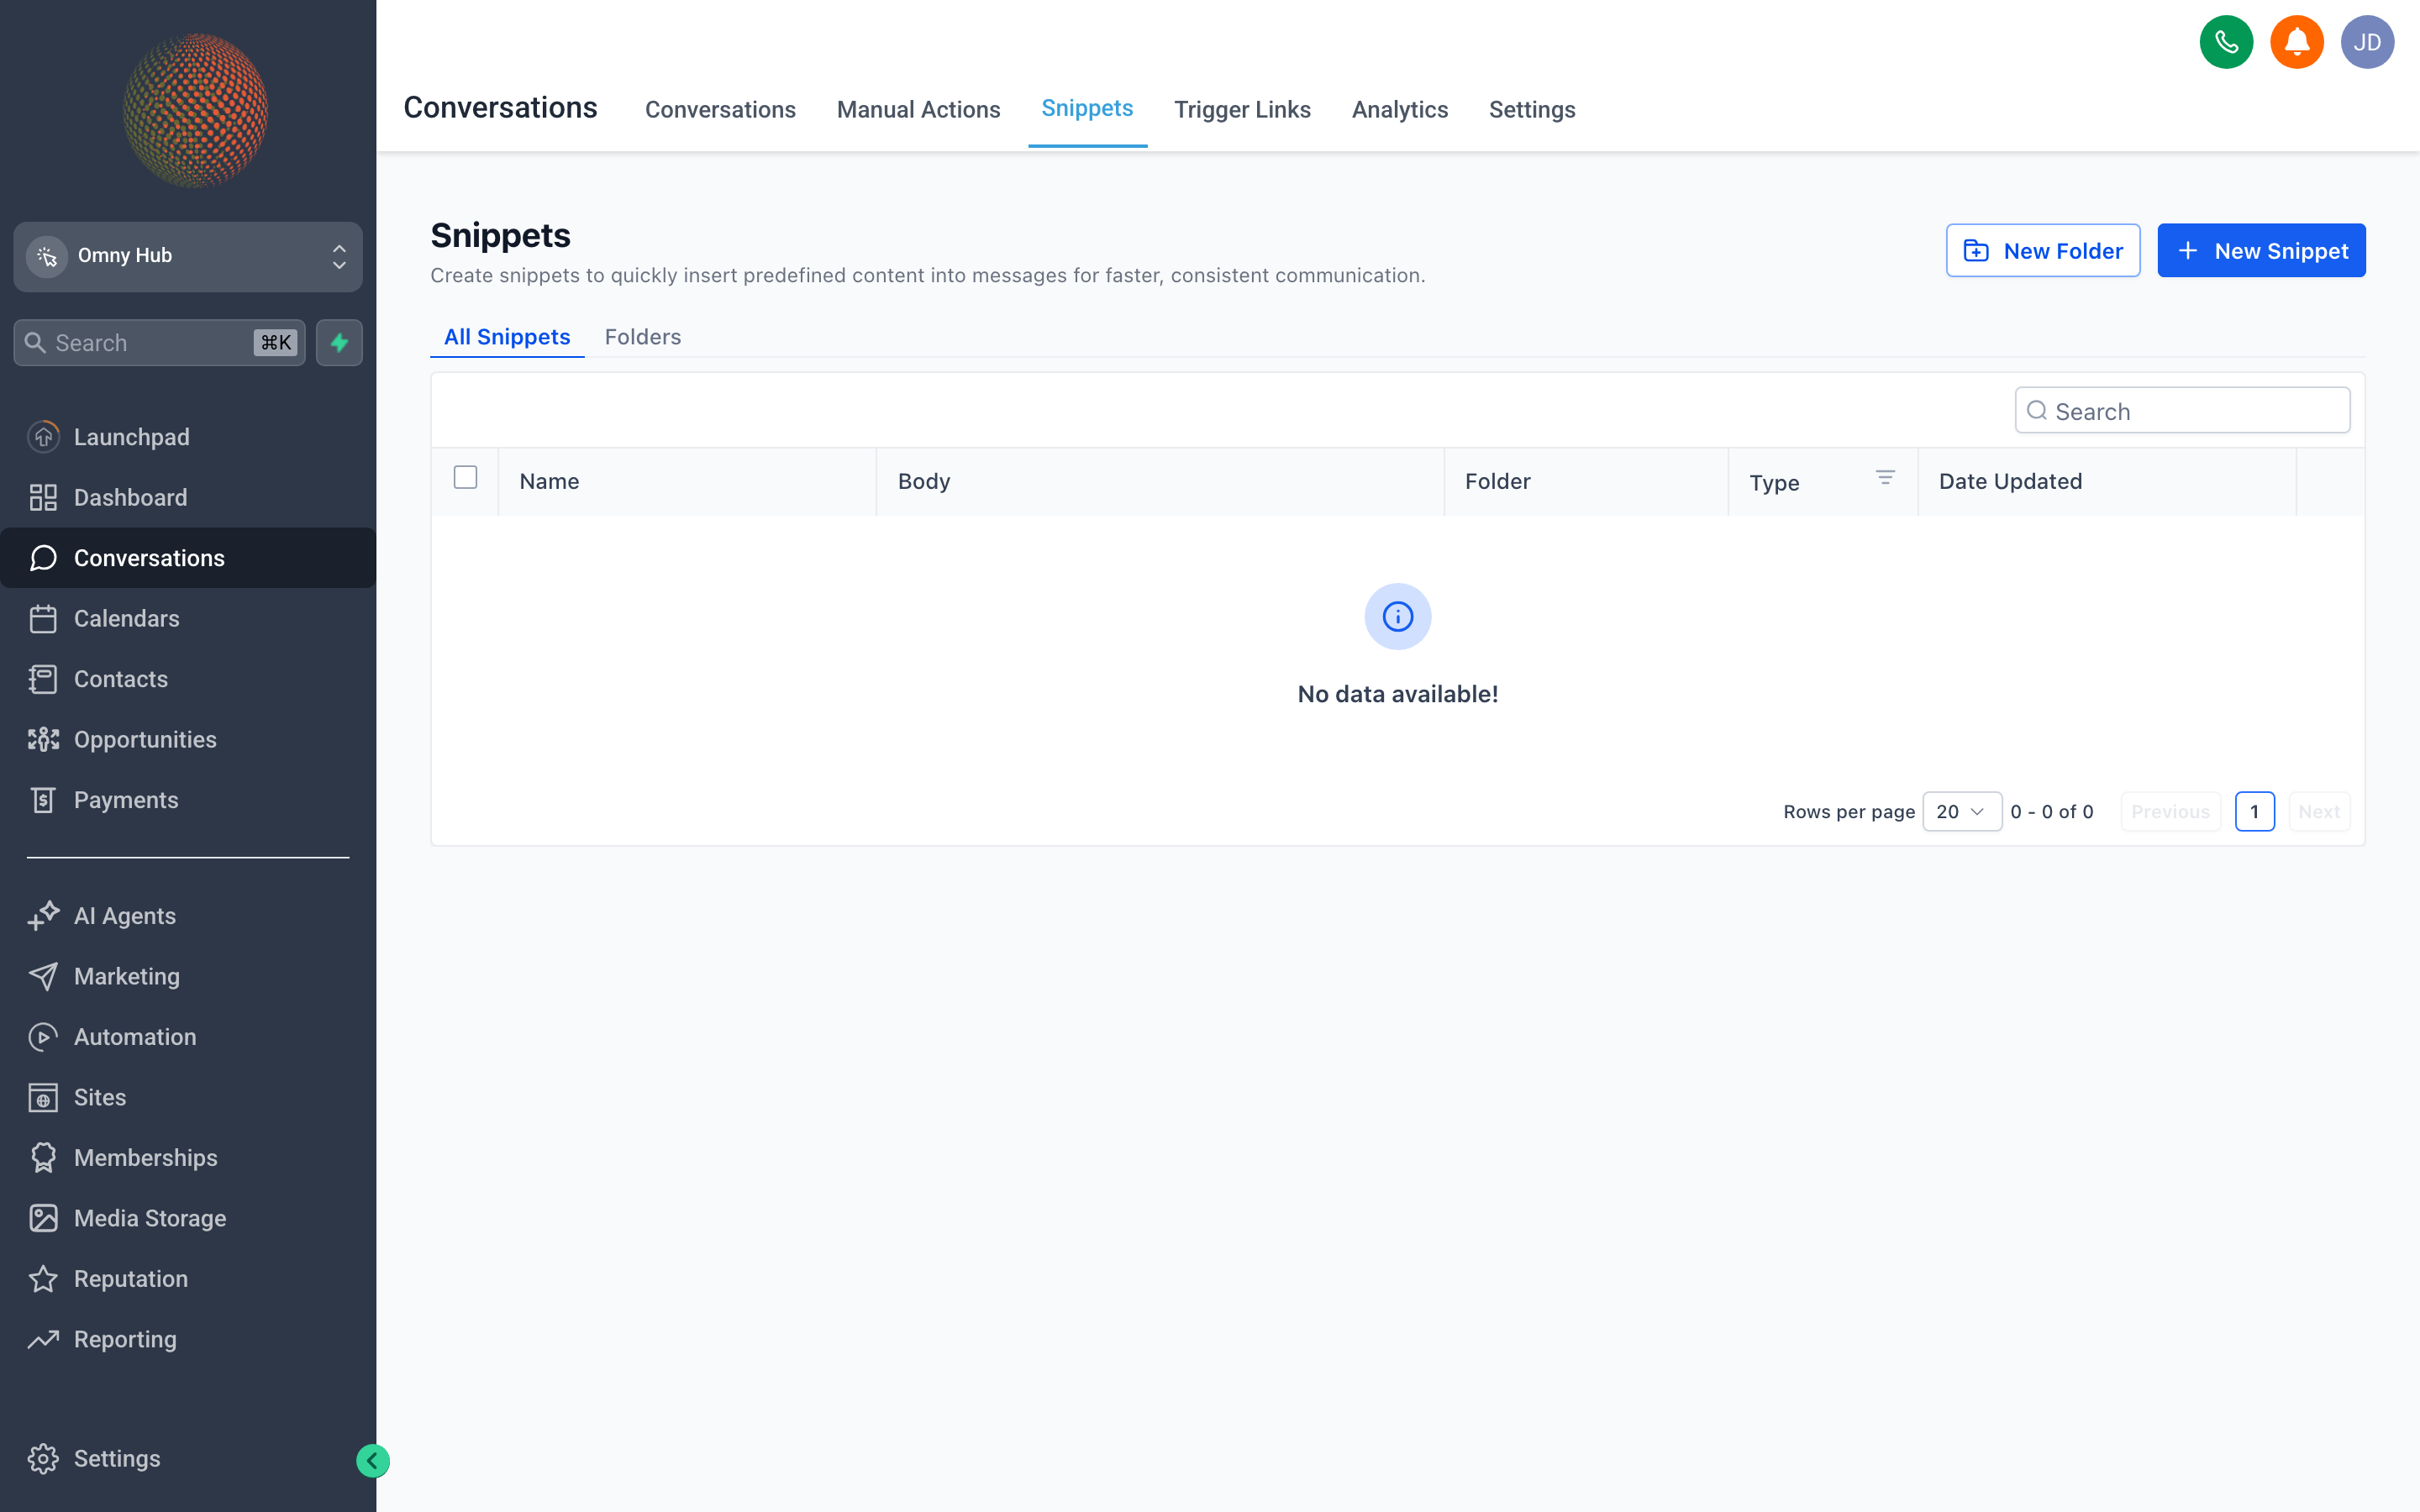The image size is (2420, 1512).
Task: Click the Settings gear icon in sidebar
Action: (x=43, y=1459)
